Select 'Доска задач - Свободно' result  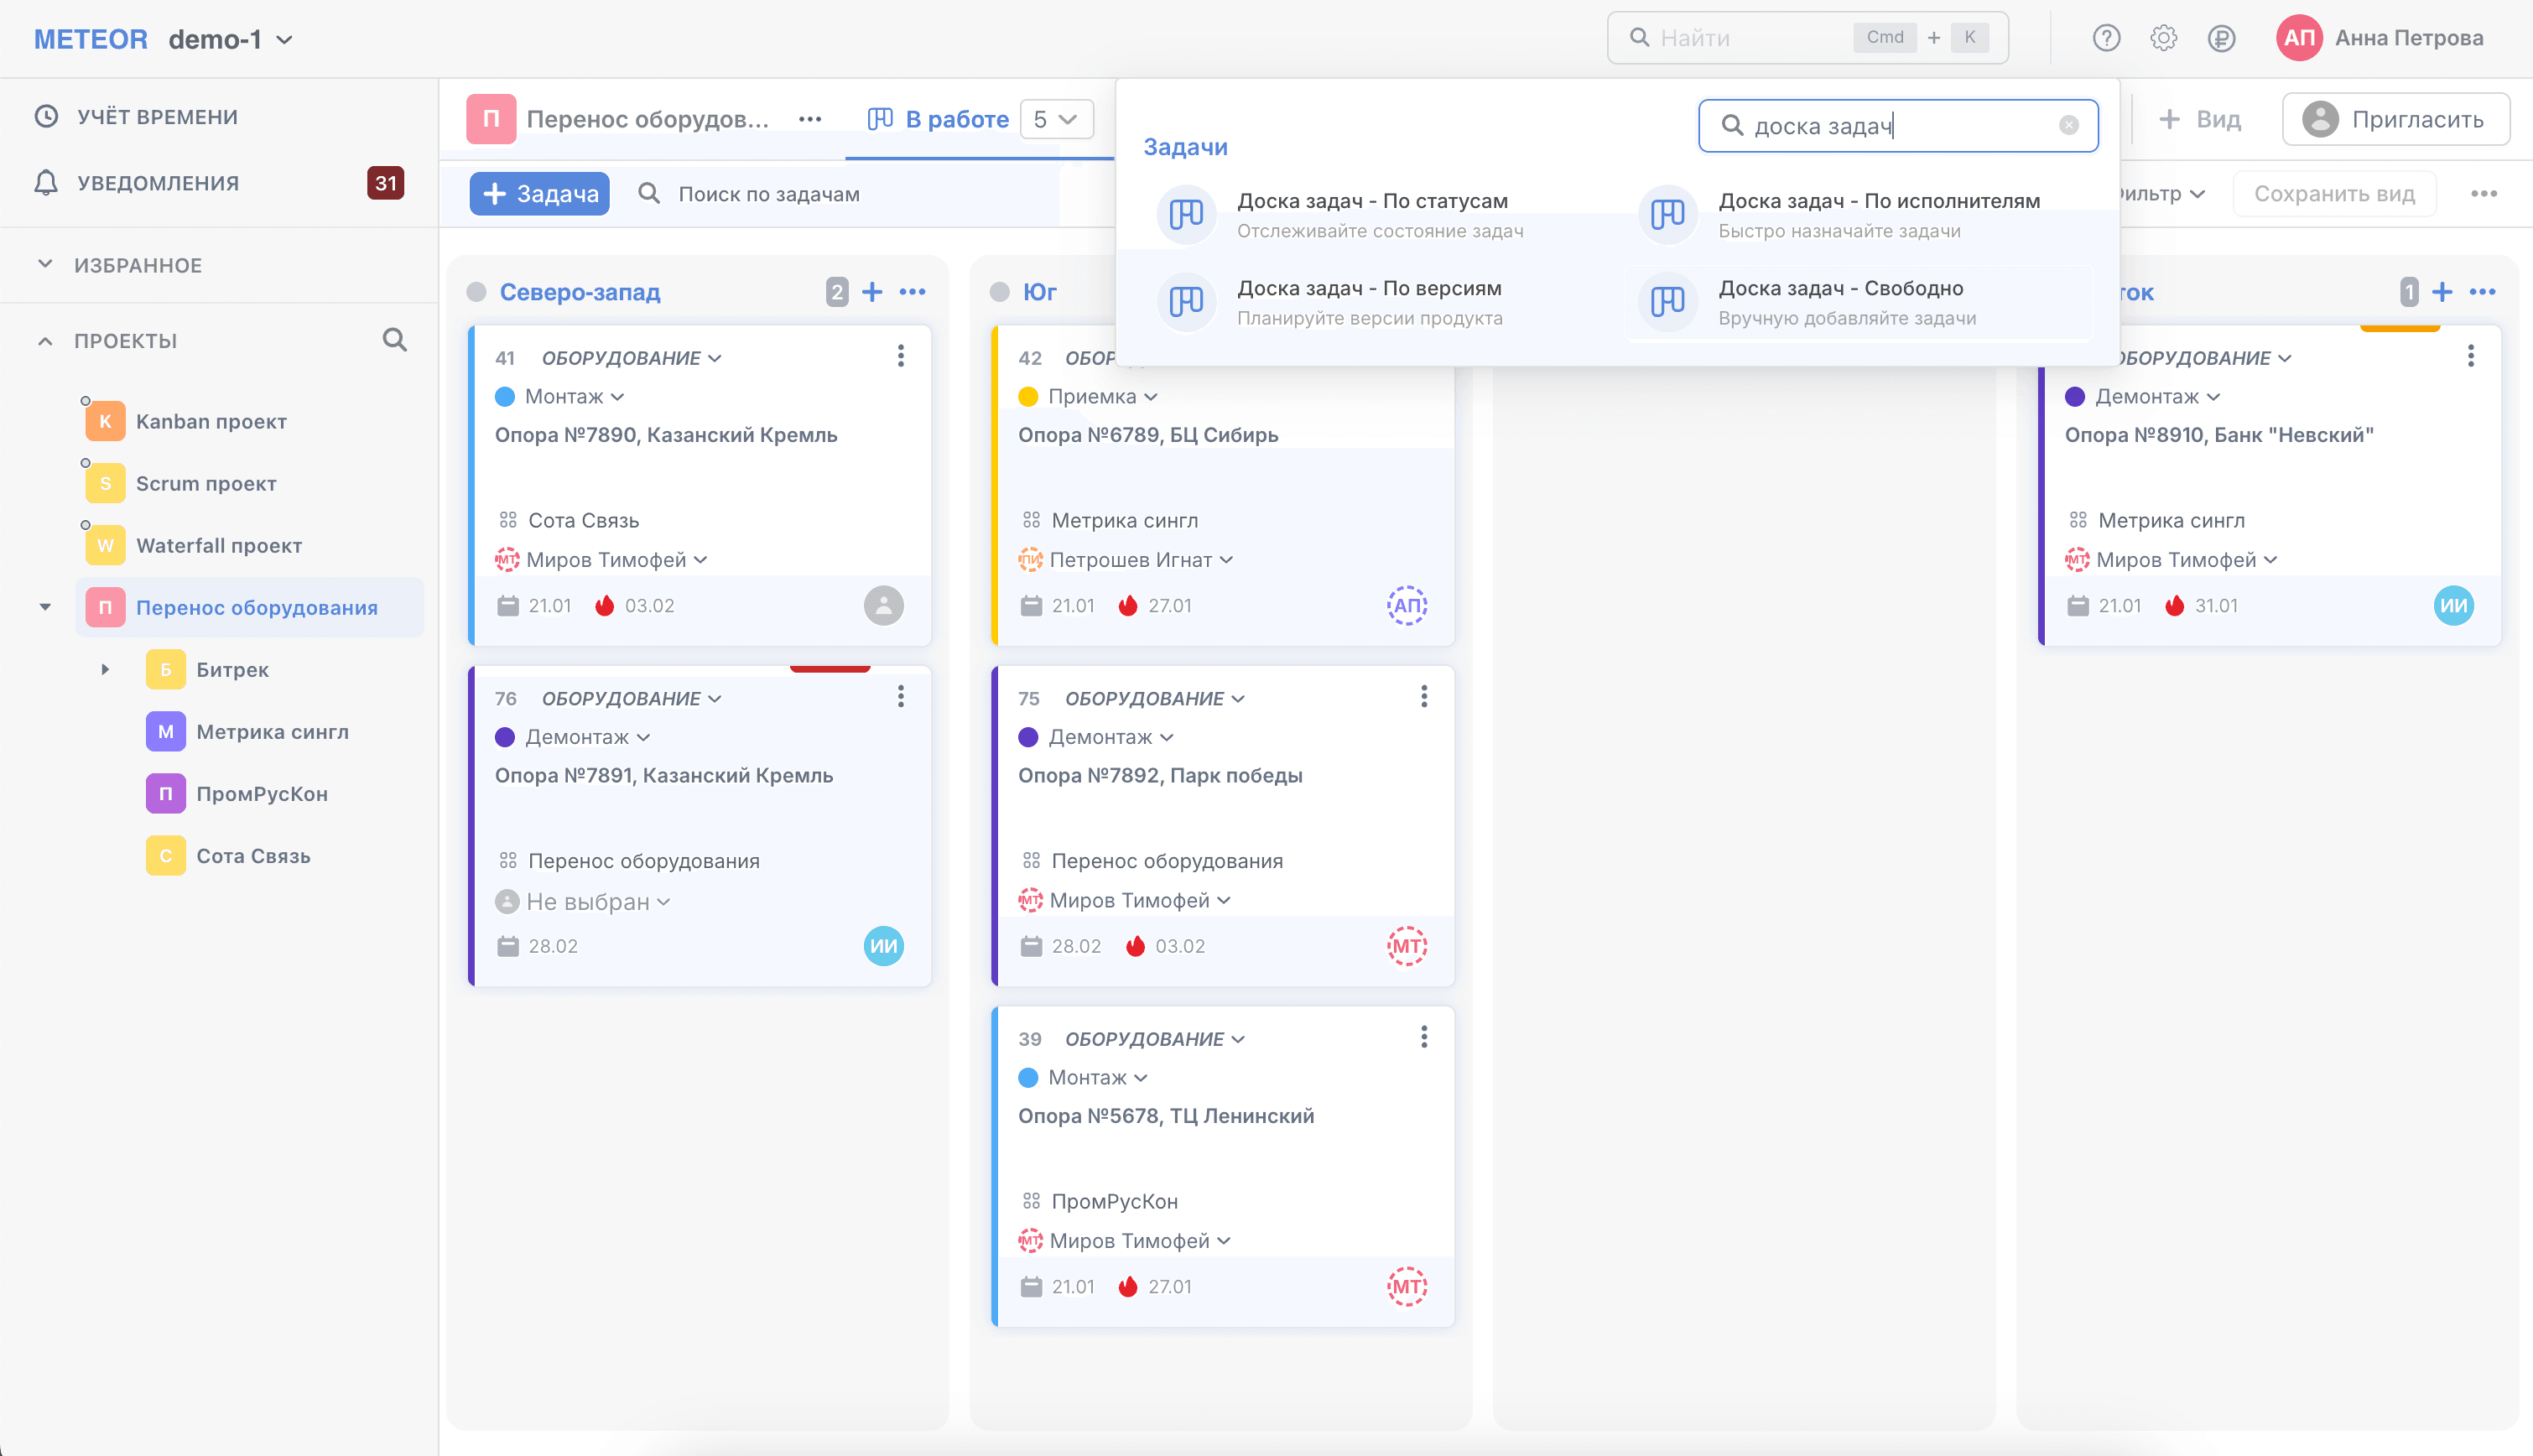point(1857,302)
